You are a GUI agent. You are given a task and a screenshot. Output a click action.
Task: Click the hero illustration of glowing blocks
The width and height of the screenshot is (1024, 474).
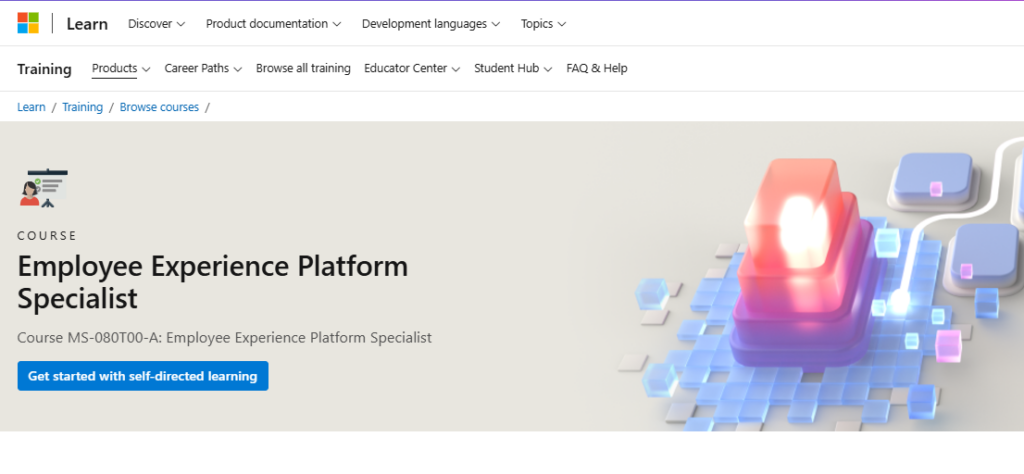point(821,276)
